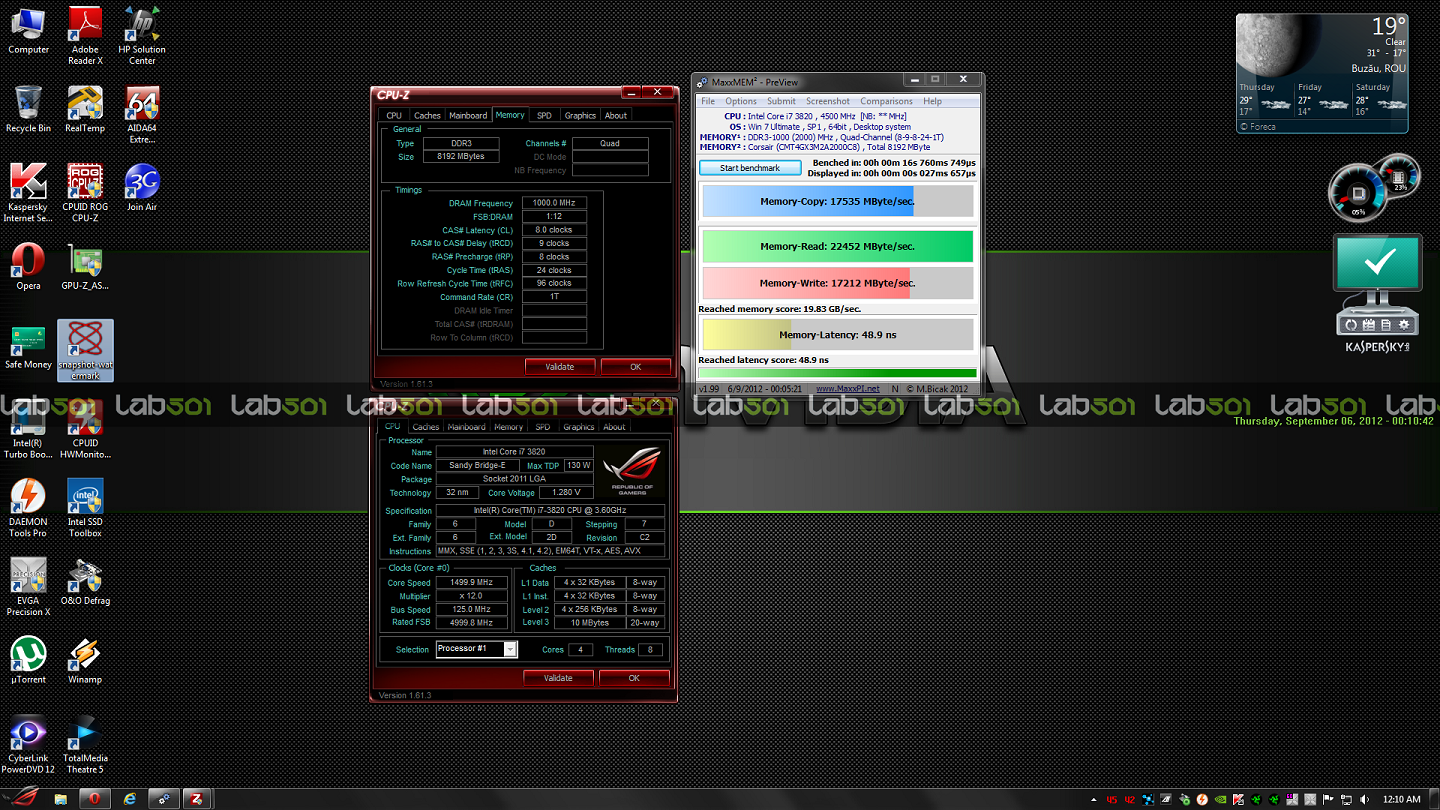1440x810 pixels.
Task: Open Submit menu in MaxxMEM
Action: pos(781,101)
